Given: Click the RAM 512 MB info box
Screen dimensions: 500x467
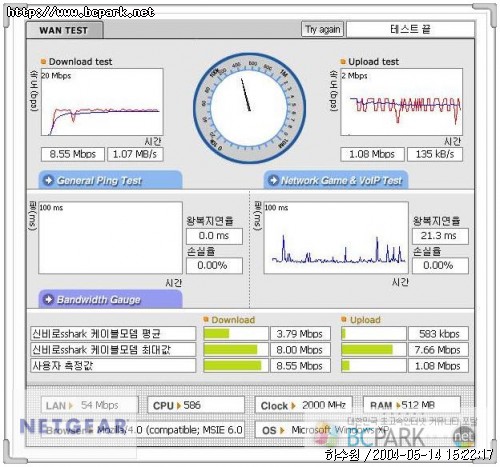Looking at the screenshot, I should coord(411,405).
